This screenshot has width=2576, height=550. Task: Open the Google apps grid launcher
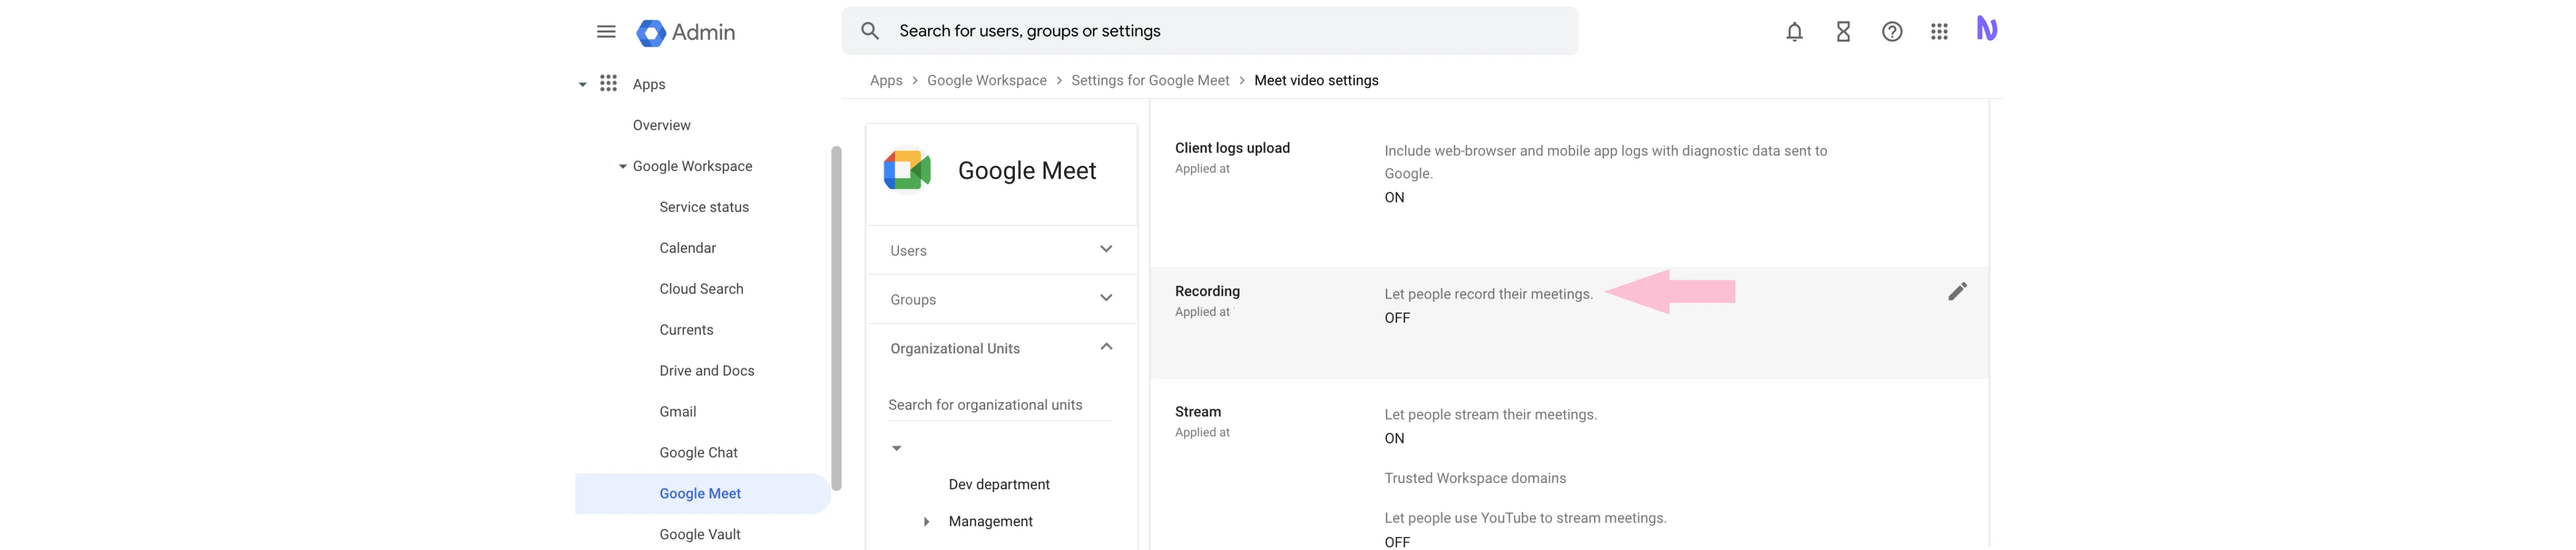click(1939, 32)
